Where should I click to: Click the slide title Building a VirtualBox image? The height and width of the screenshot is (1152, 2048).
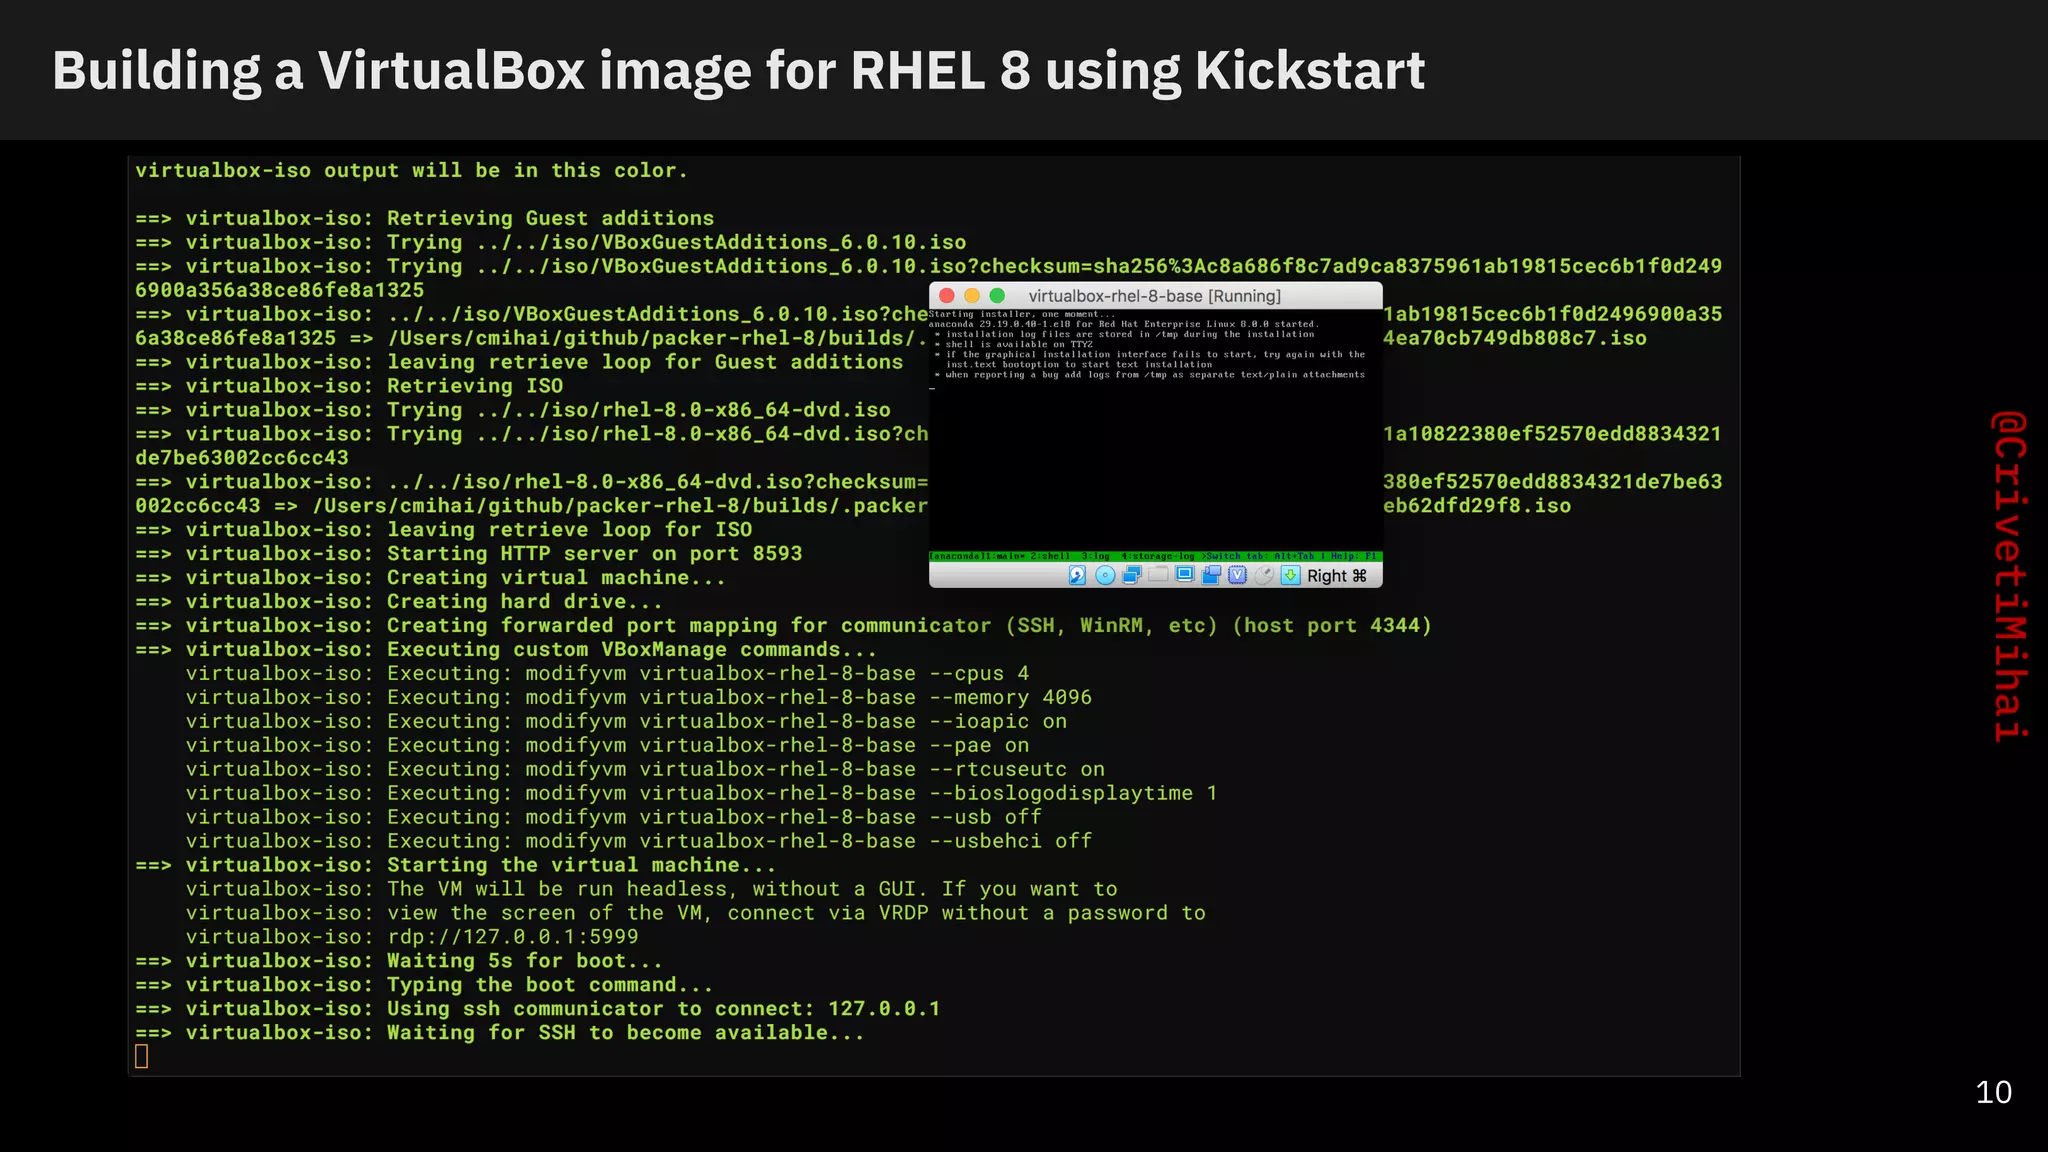pos(738,71)
